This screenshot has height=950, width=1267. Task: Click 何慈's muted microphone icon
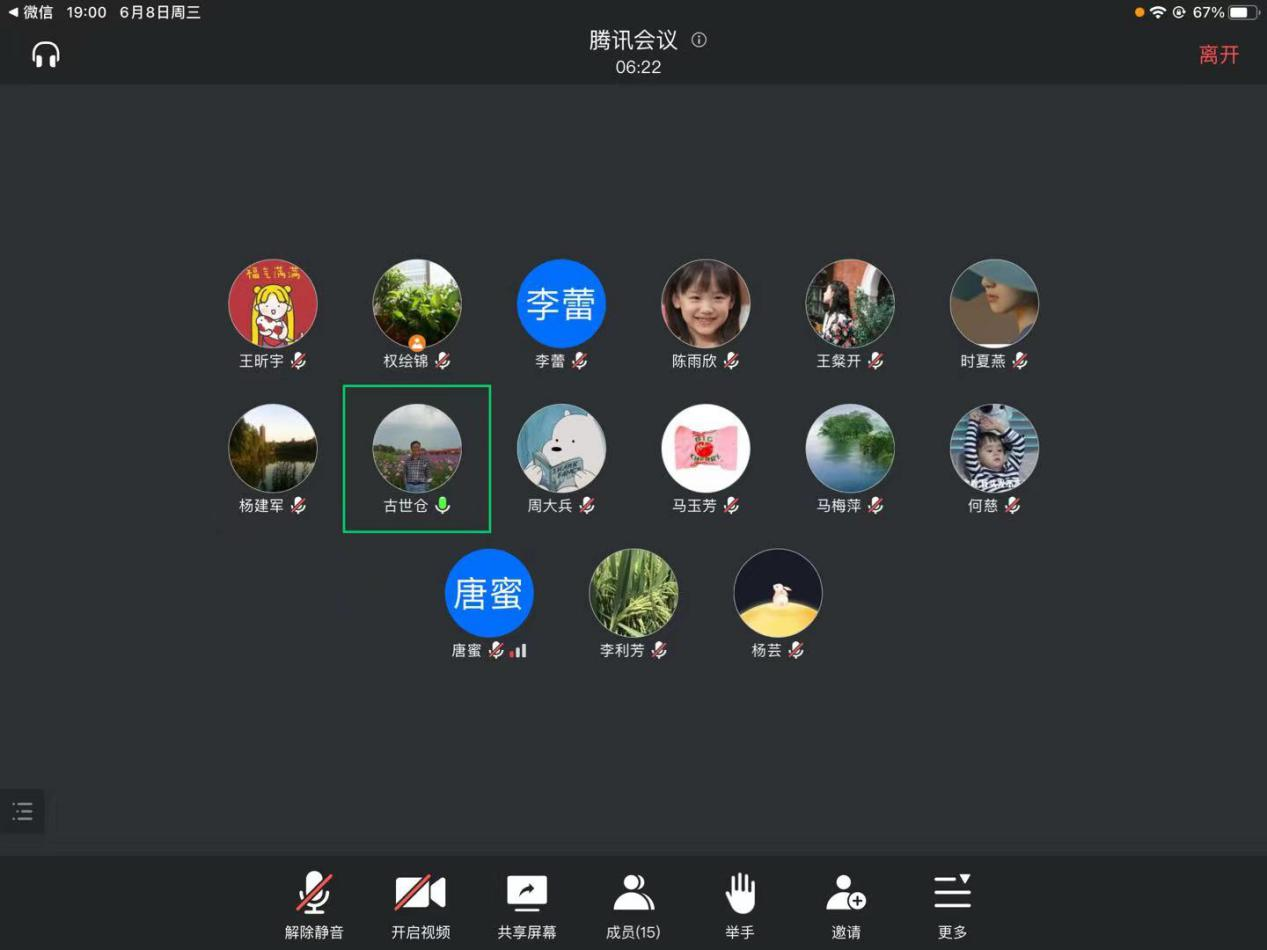[x=1012, y=506]
